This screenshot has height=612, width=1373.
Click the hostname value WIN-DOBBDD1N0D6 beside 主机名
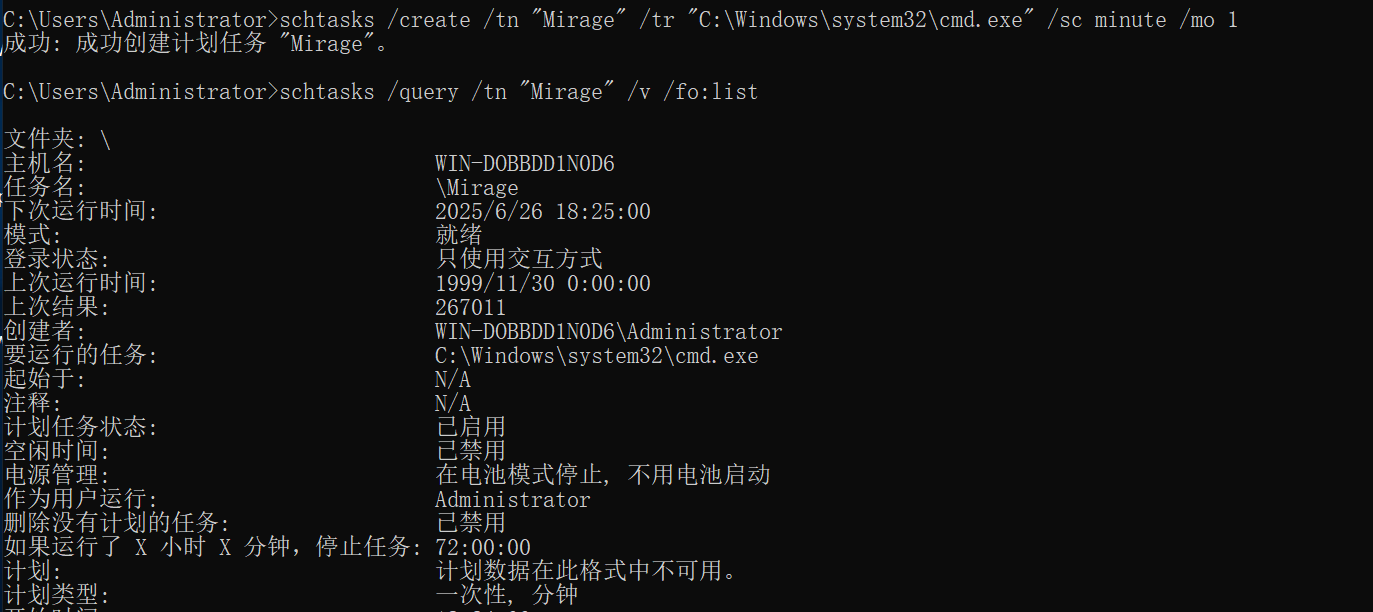tap(524, 164)
